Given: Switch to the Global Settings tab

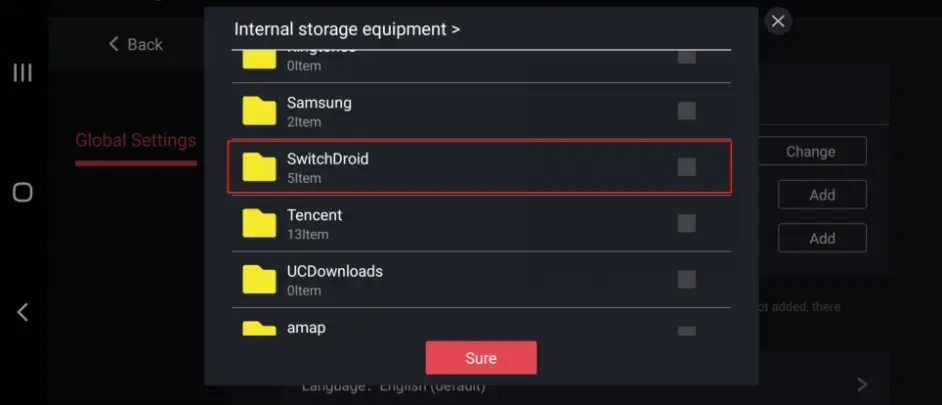Looking at the screenshot, I should (x=136, y=140).
